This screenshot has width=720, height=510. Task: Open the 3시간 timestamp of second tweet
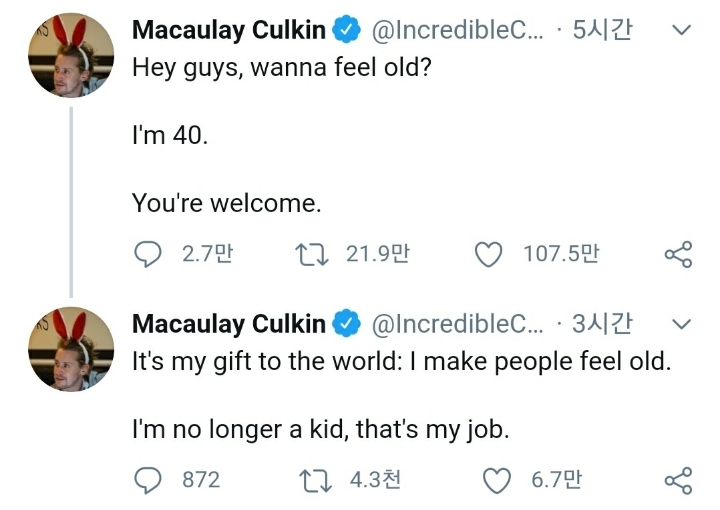pos(602,324)
